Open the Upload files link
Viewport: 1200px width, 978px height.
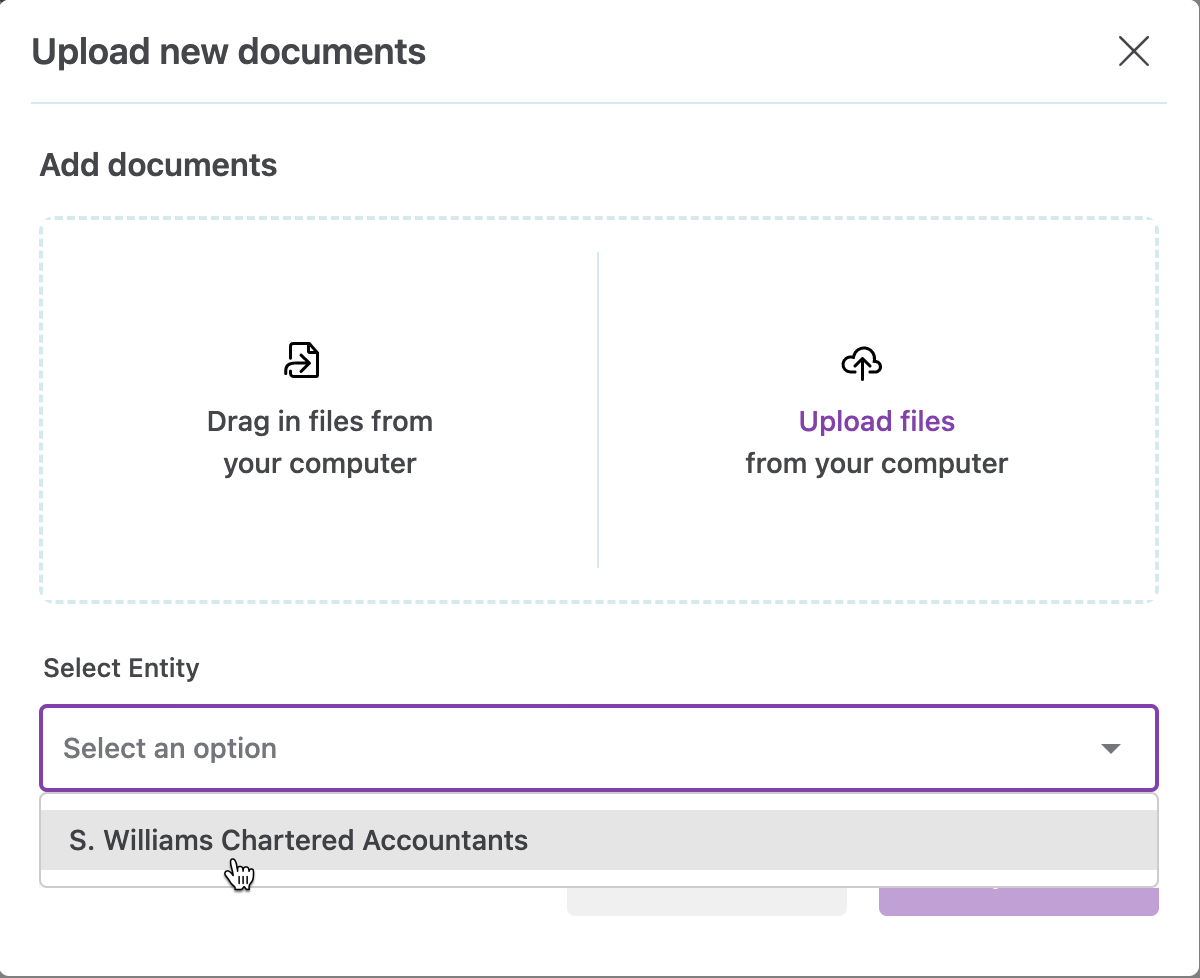(876, 421)
